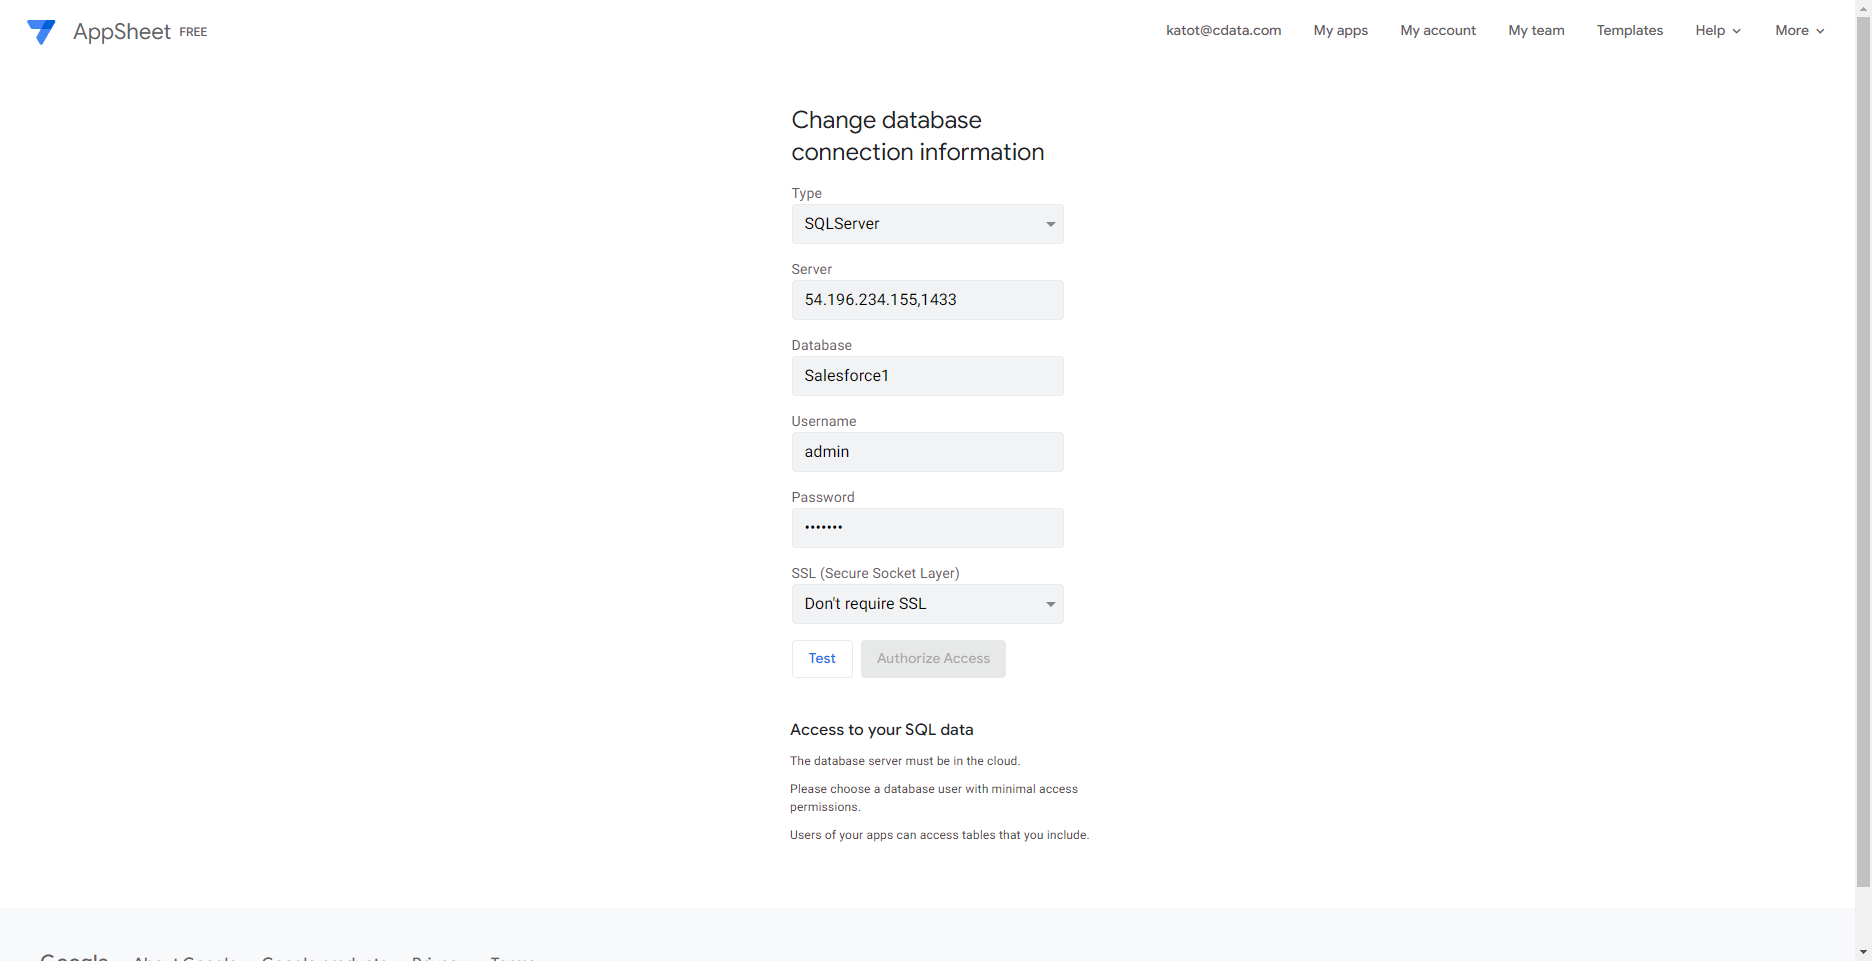Image resolution: width=1872 pixels, height=961 pixels.
Task: Go to My account
Action: point(1438,31)
